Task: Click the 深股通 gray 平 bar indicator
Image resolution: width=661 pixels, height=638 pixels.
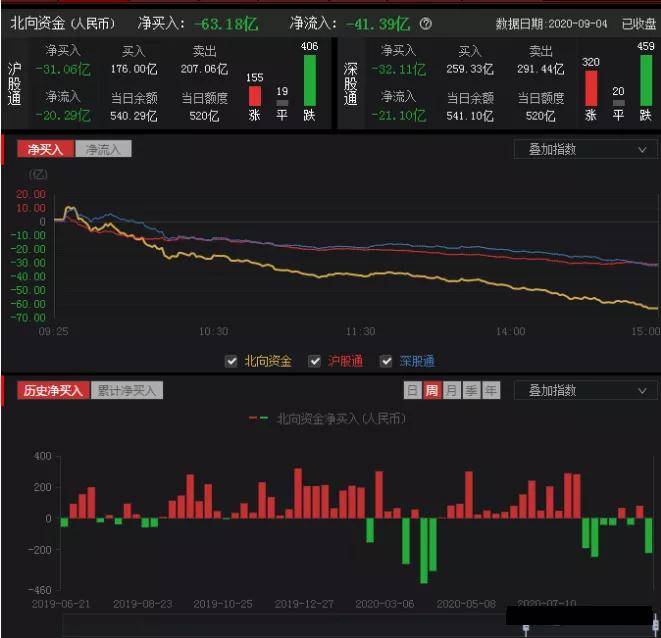Action: click(618, 103)
